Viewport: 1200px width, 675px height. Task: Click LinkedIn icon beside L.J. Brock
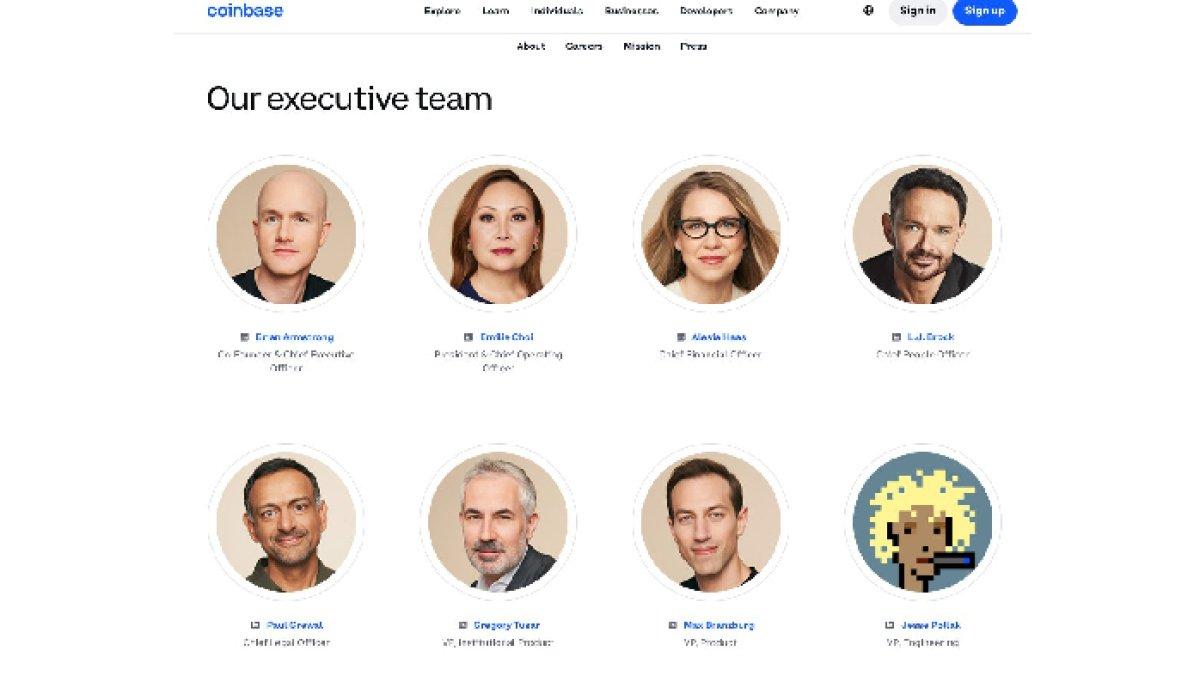click(897, 337)
